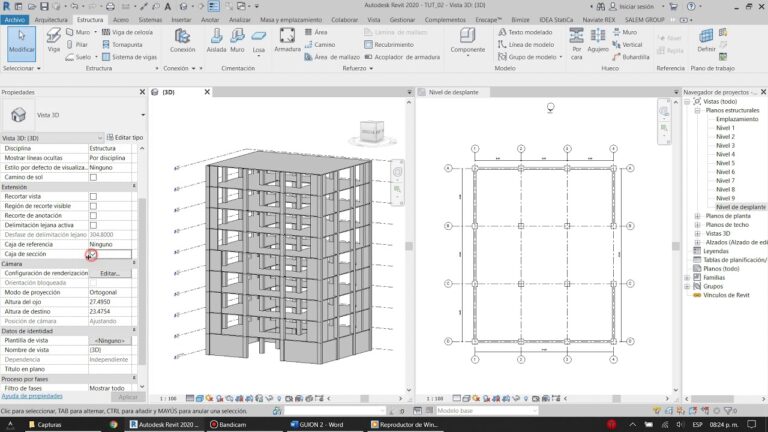Enable the Recortar vista checkbox

click(93, 196)
